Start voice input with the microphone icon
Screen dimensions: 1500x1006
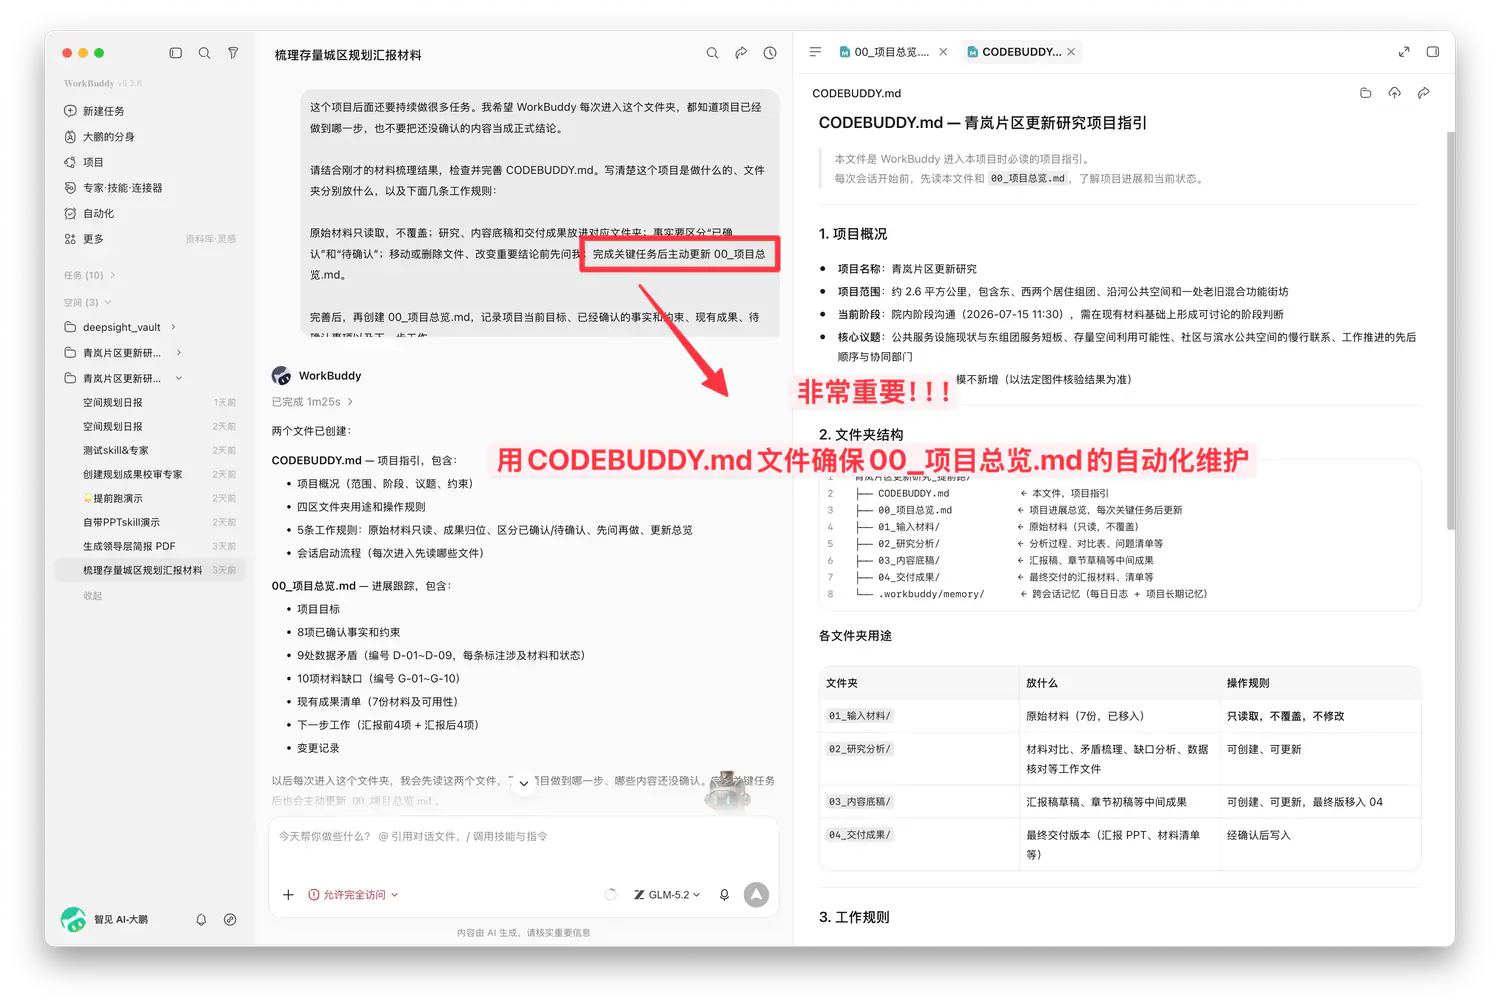tap(724, 895)
